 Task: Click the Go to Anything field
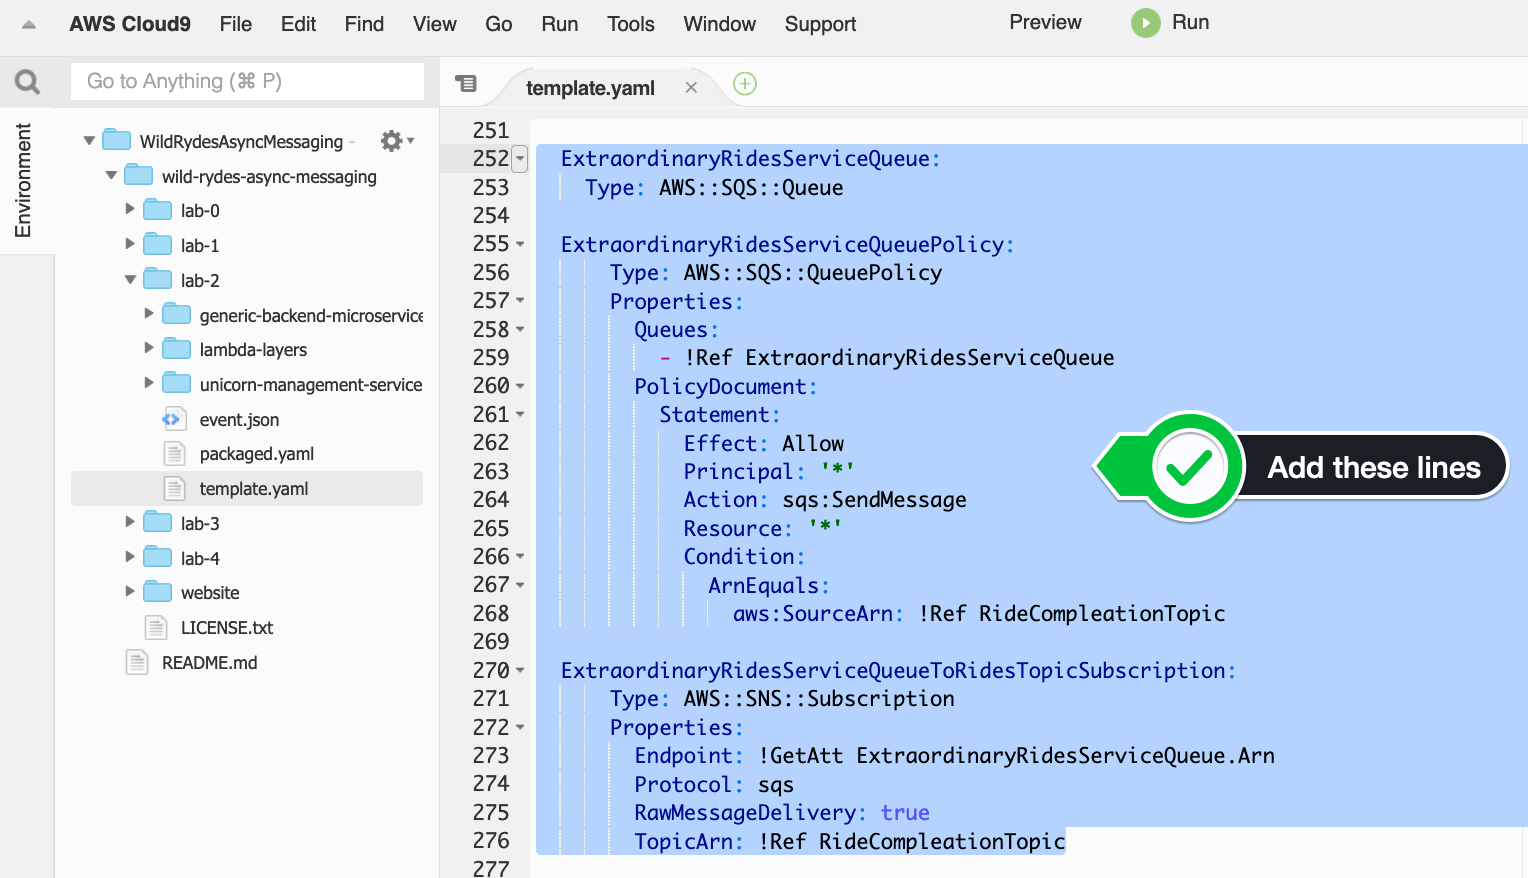247,81
